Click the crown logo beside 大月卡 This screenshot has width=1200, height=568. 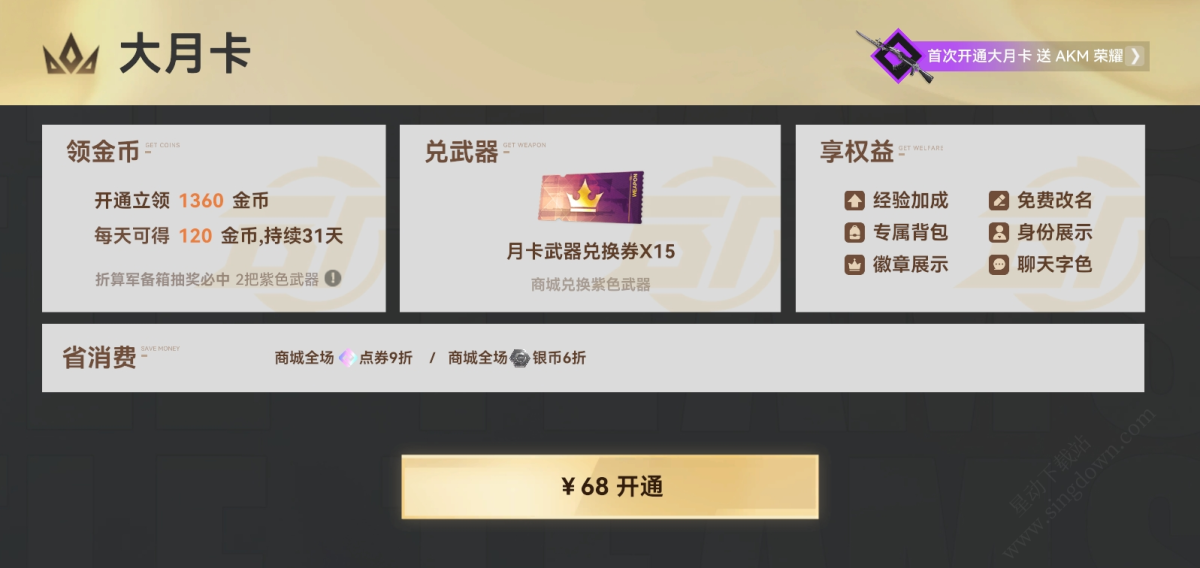71,55
